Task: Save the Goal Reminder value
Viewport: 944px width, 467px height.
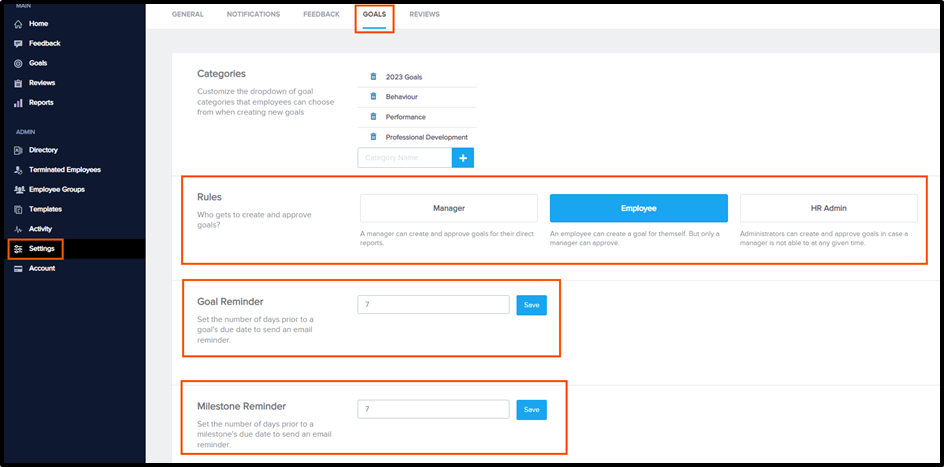Action: tap(532, 305)
